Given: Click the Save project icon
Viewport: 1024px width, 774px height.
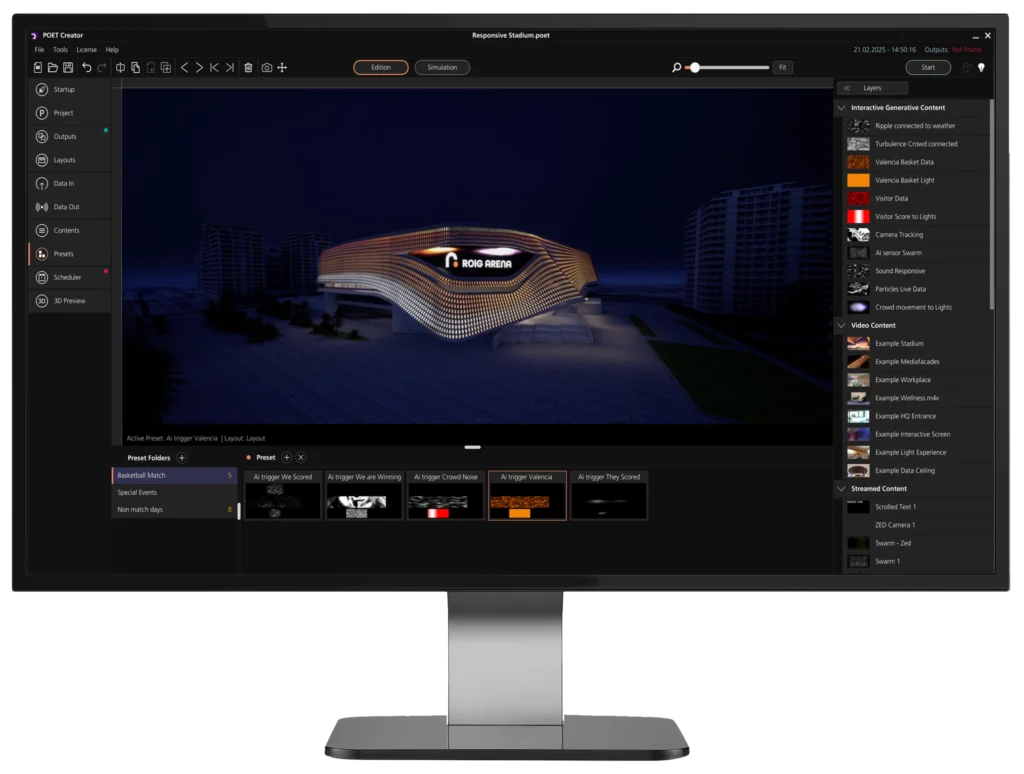Looking at the screenshot, I should click(x=68, y=68).
